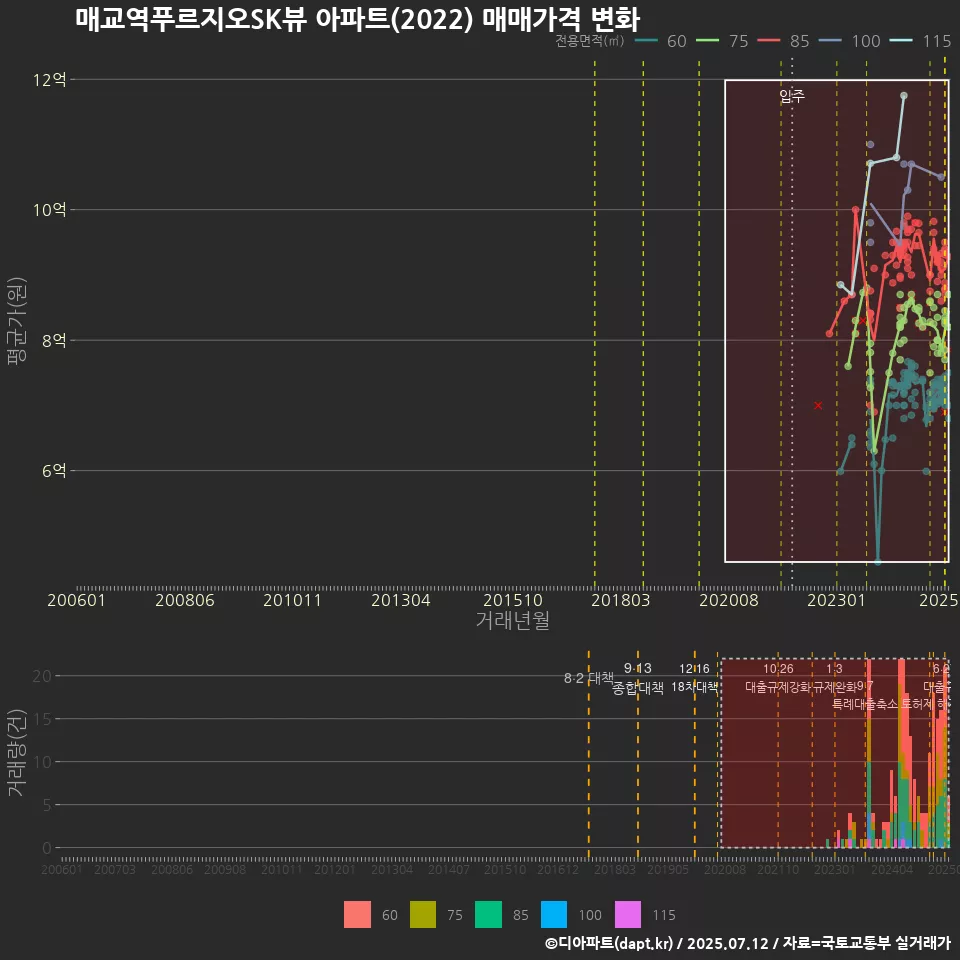The image size is (960, 960).
Task: Click the chart title 매교역푸르지오SK뷰 아파트(2022) 매매가격 변화
Action: click(358, 19)
